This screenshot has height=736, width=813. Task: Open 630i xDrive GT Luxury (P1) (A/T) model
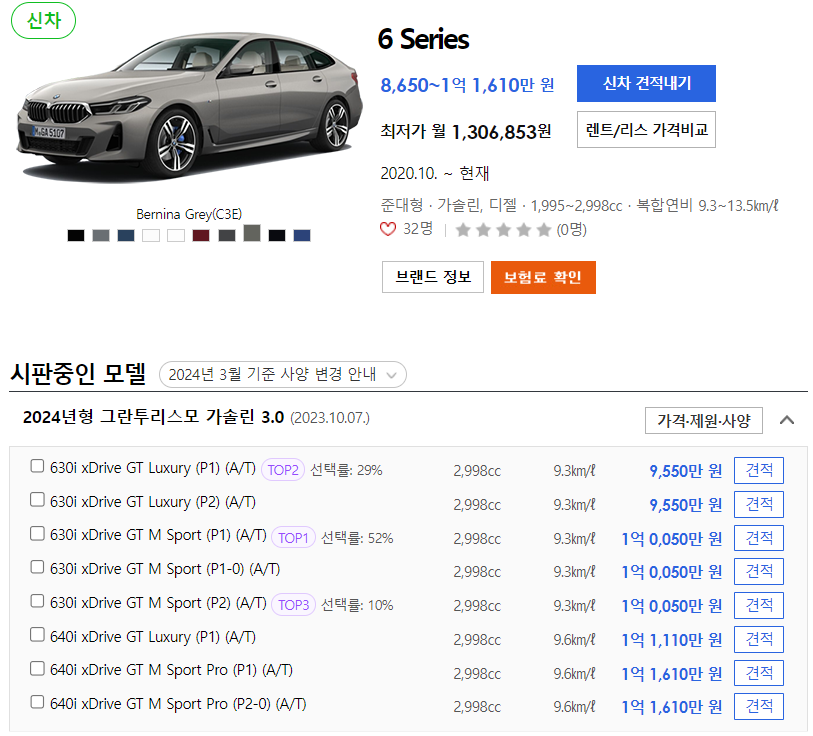pyautogui.click(x=153, y=468)
